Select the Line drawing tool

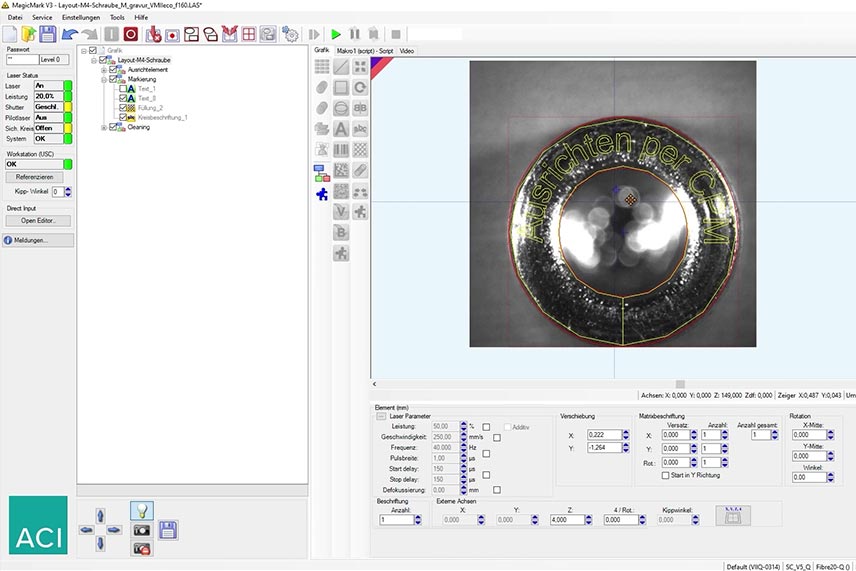[x=341, y=67]
